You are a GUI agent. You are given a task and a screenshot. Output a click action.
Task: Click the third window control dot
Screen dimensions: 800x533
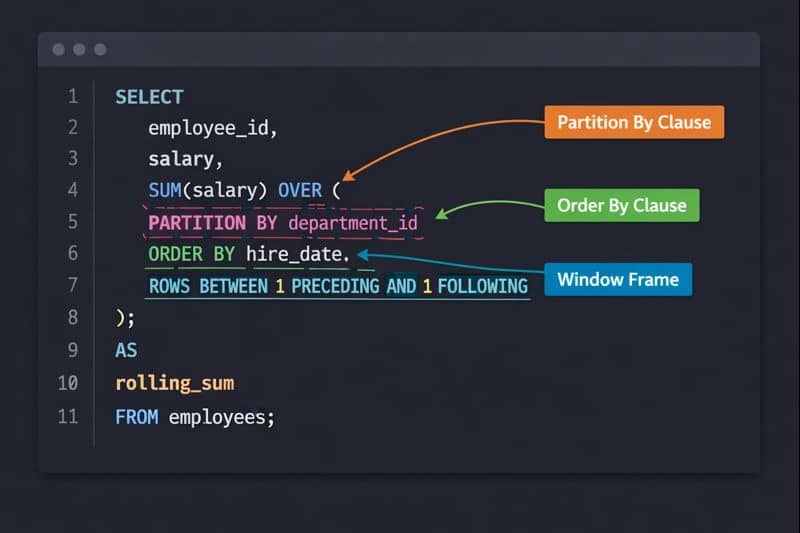pos(101,49)
